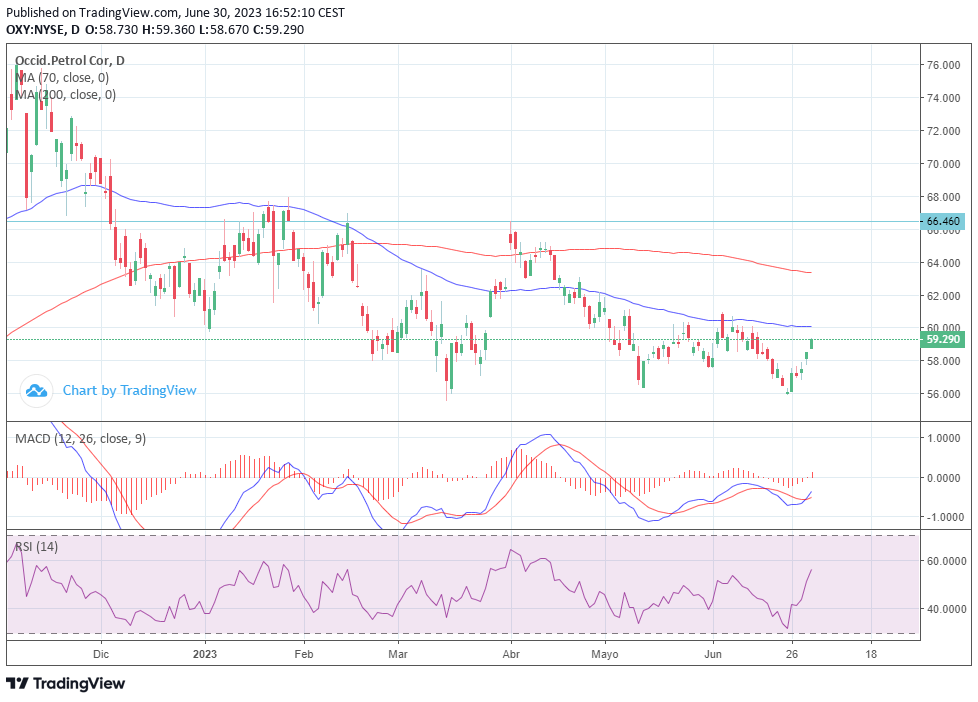The height and width of the screenshot is (702, 978).
Task: Click the 74.000 price axis label
Action: pyautogui.click(x=943, y=98)
